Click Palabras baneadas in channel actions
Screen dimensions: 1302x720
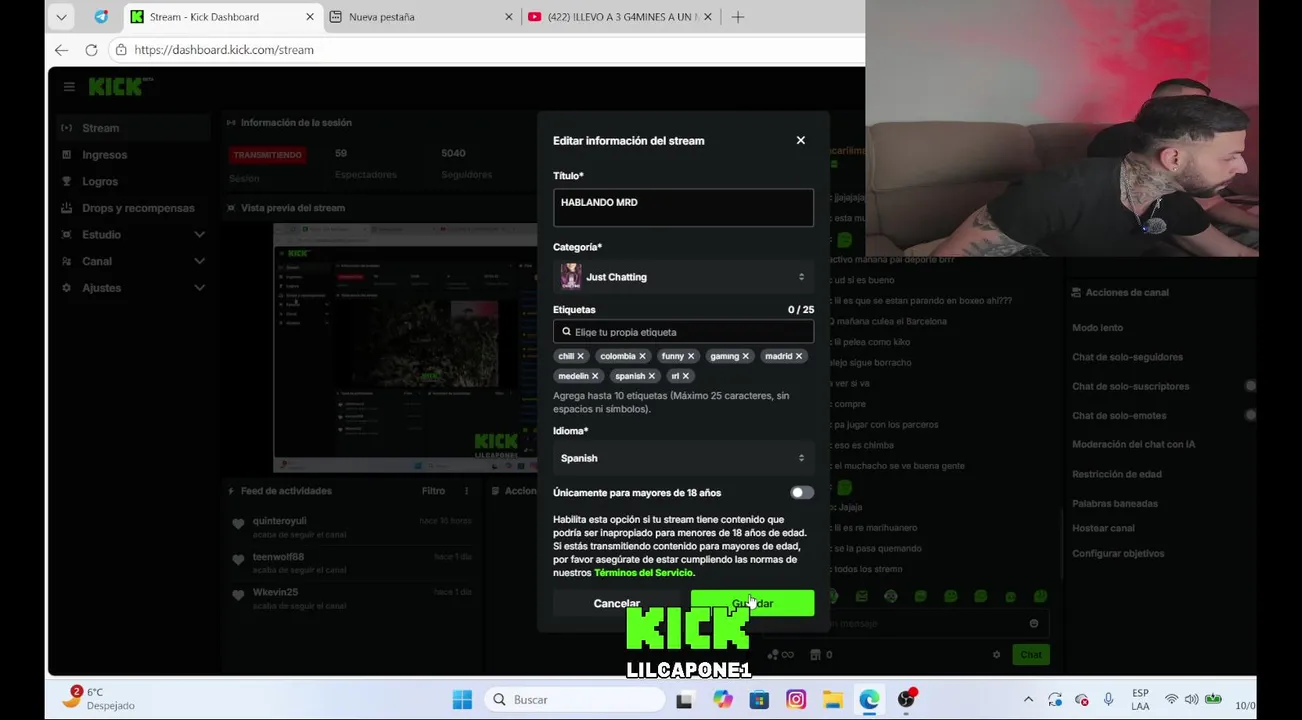coord(1115,504)
